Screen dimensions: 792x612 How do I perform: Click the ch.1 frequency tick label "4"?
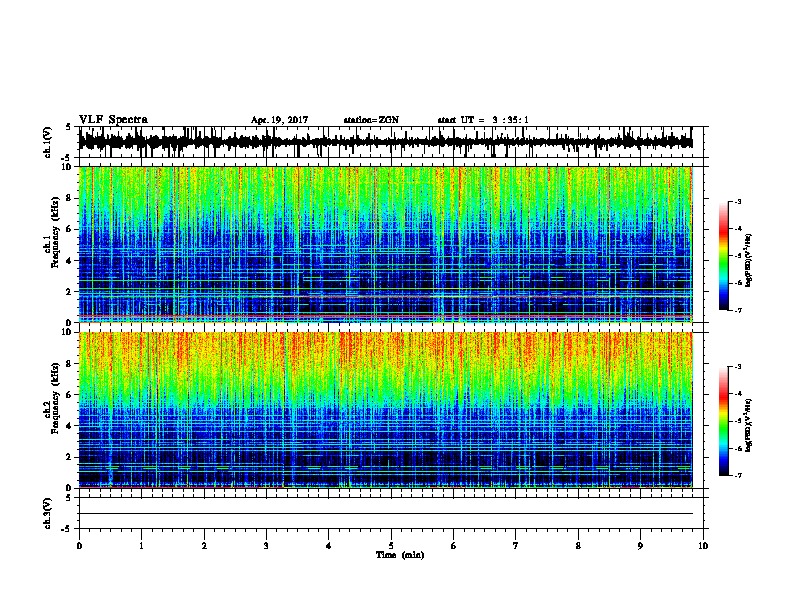tap(70, 261)
